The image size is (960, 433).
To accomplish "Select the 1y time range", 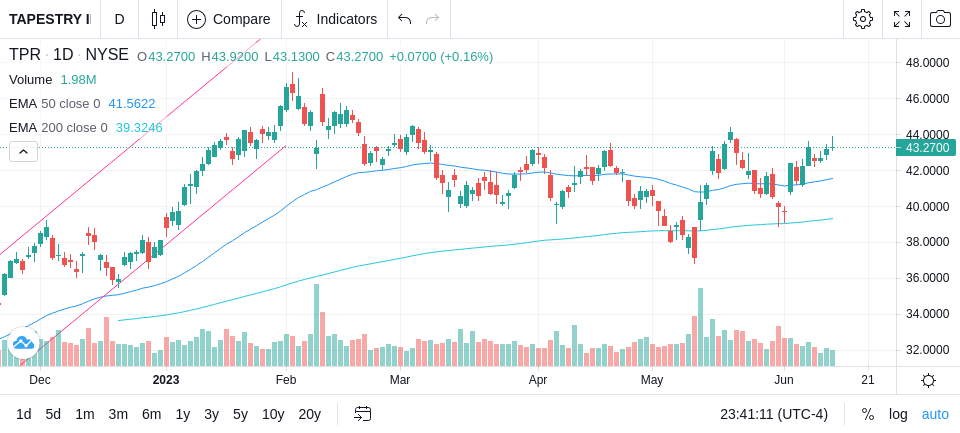I will (x=182, y=415).
